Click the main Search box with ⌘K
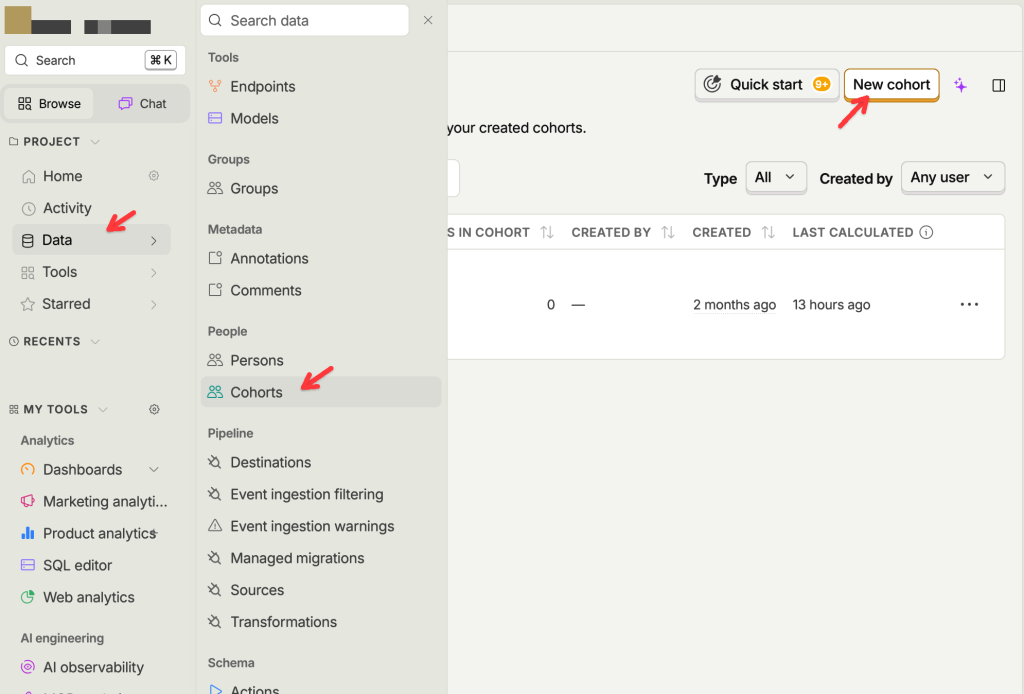The image size is (1024, 694). point(95,61)
